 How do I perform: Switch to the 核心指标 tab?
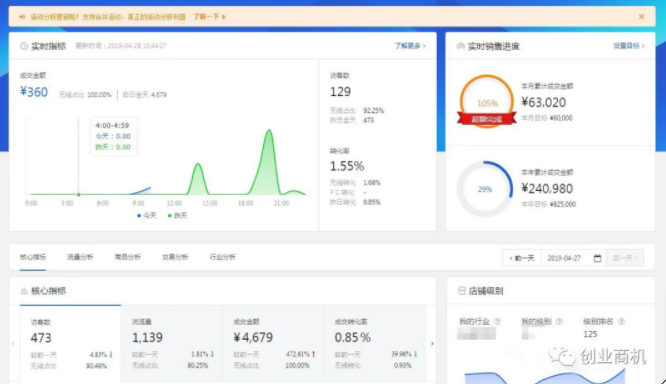tap(33, 257)
